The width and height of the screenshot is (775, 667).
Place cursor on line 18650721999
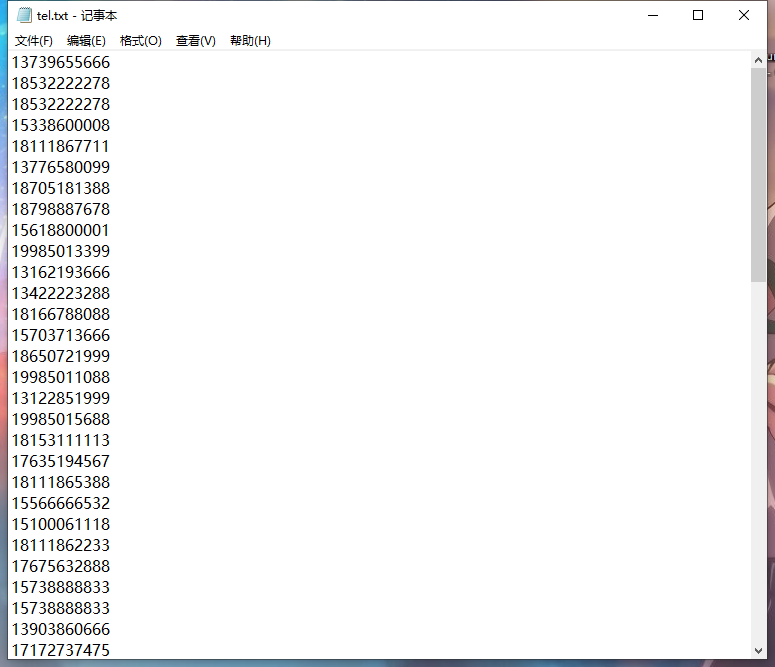coord(61,356)
